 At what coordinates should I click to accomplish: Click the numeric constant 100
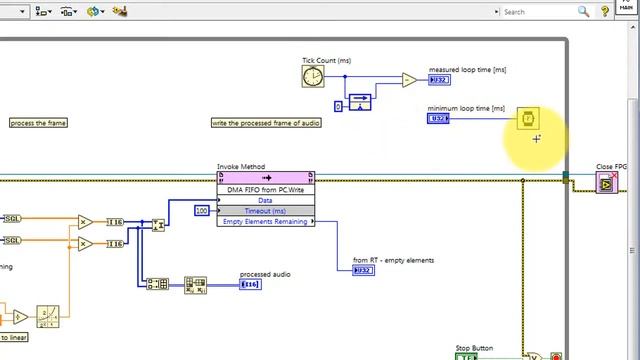click(x=202, y=211)
